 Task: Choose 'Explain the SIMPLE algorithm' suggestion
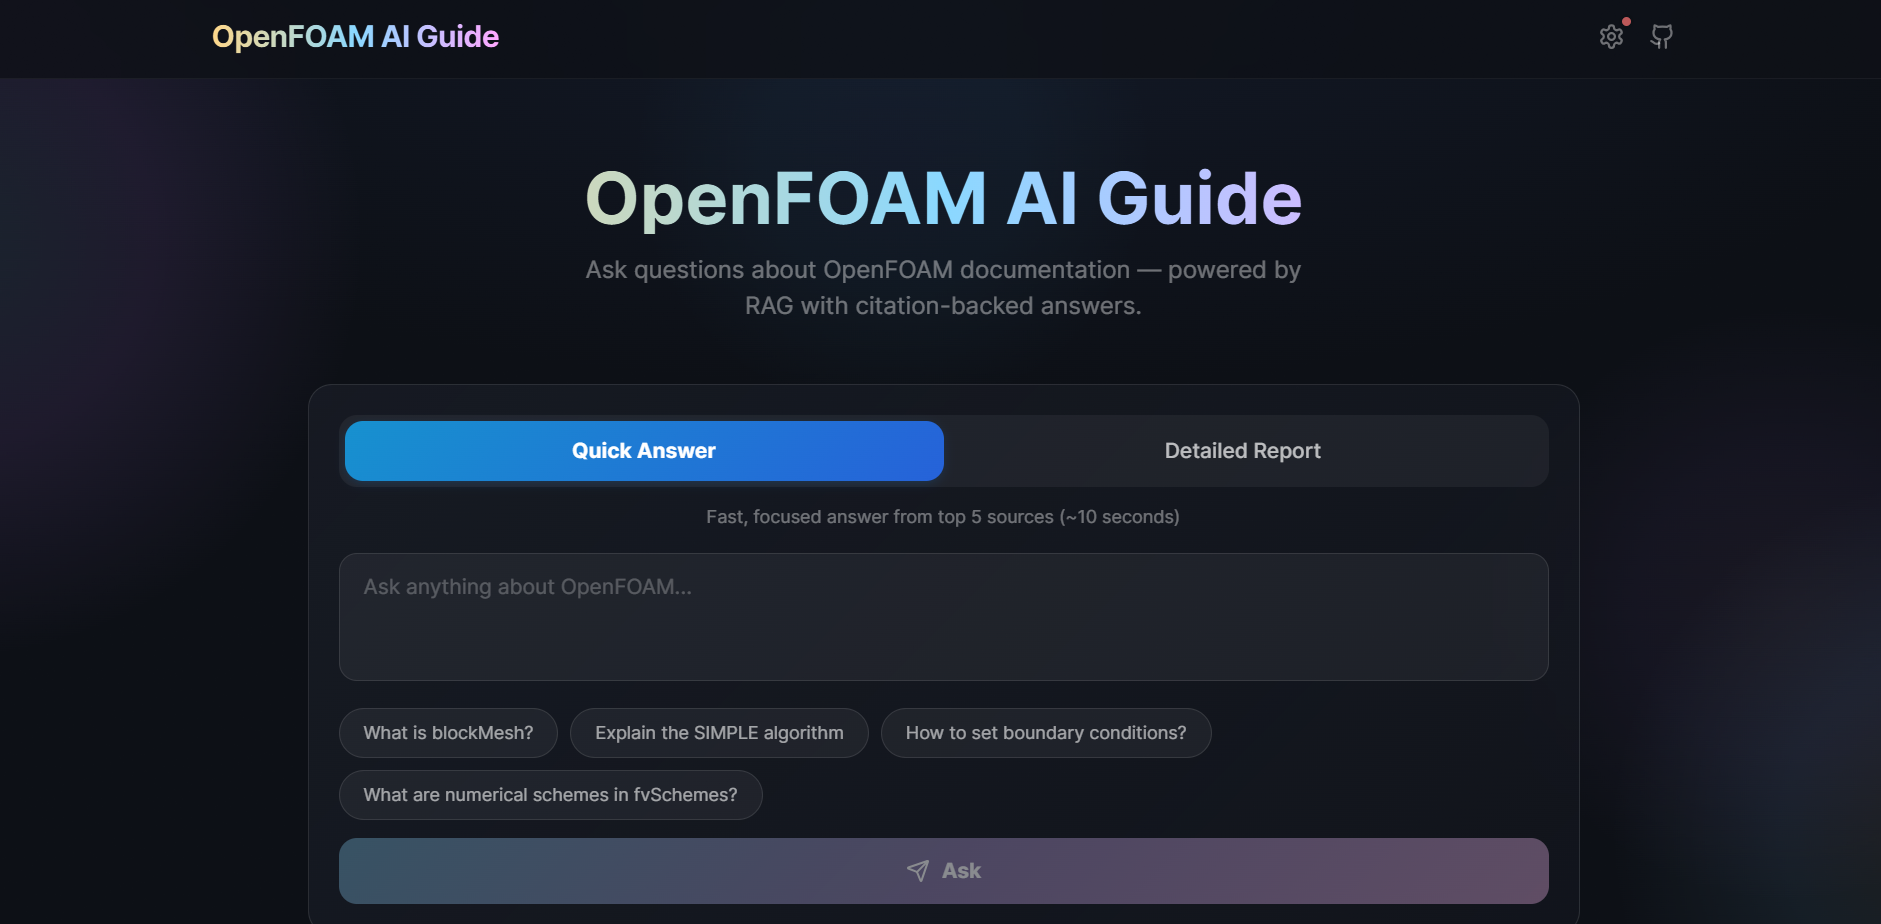click(x=718, y=732)
